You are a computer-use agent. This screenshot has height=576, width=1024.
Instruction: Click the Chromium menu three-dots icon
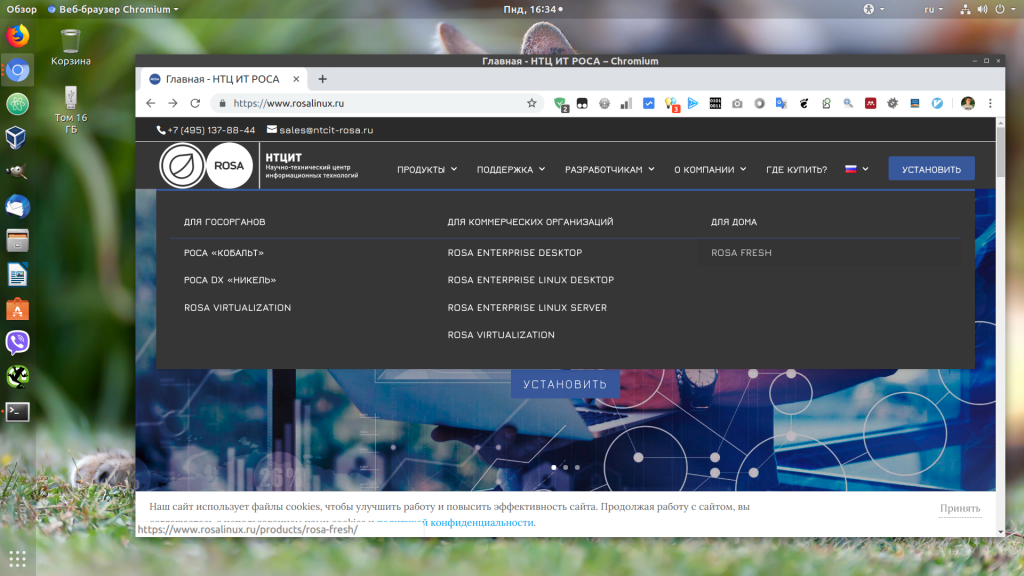(x=990, y=103)
